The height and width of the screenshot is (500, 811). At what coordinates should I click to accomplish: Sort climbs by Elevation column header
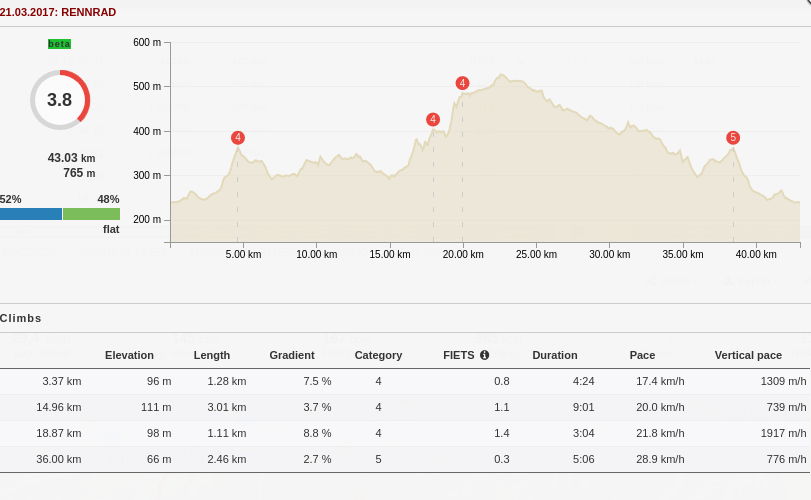pos(129,355)
